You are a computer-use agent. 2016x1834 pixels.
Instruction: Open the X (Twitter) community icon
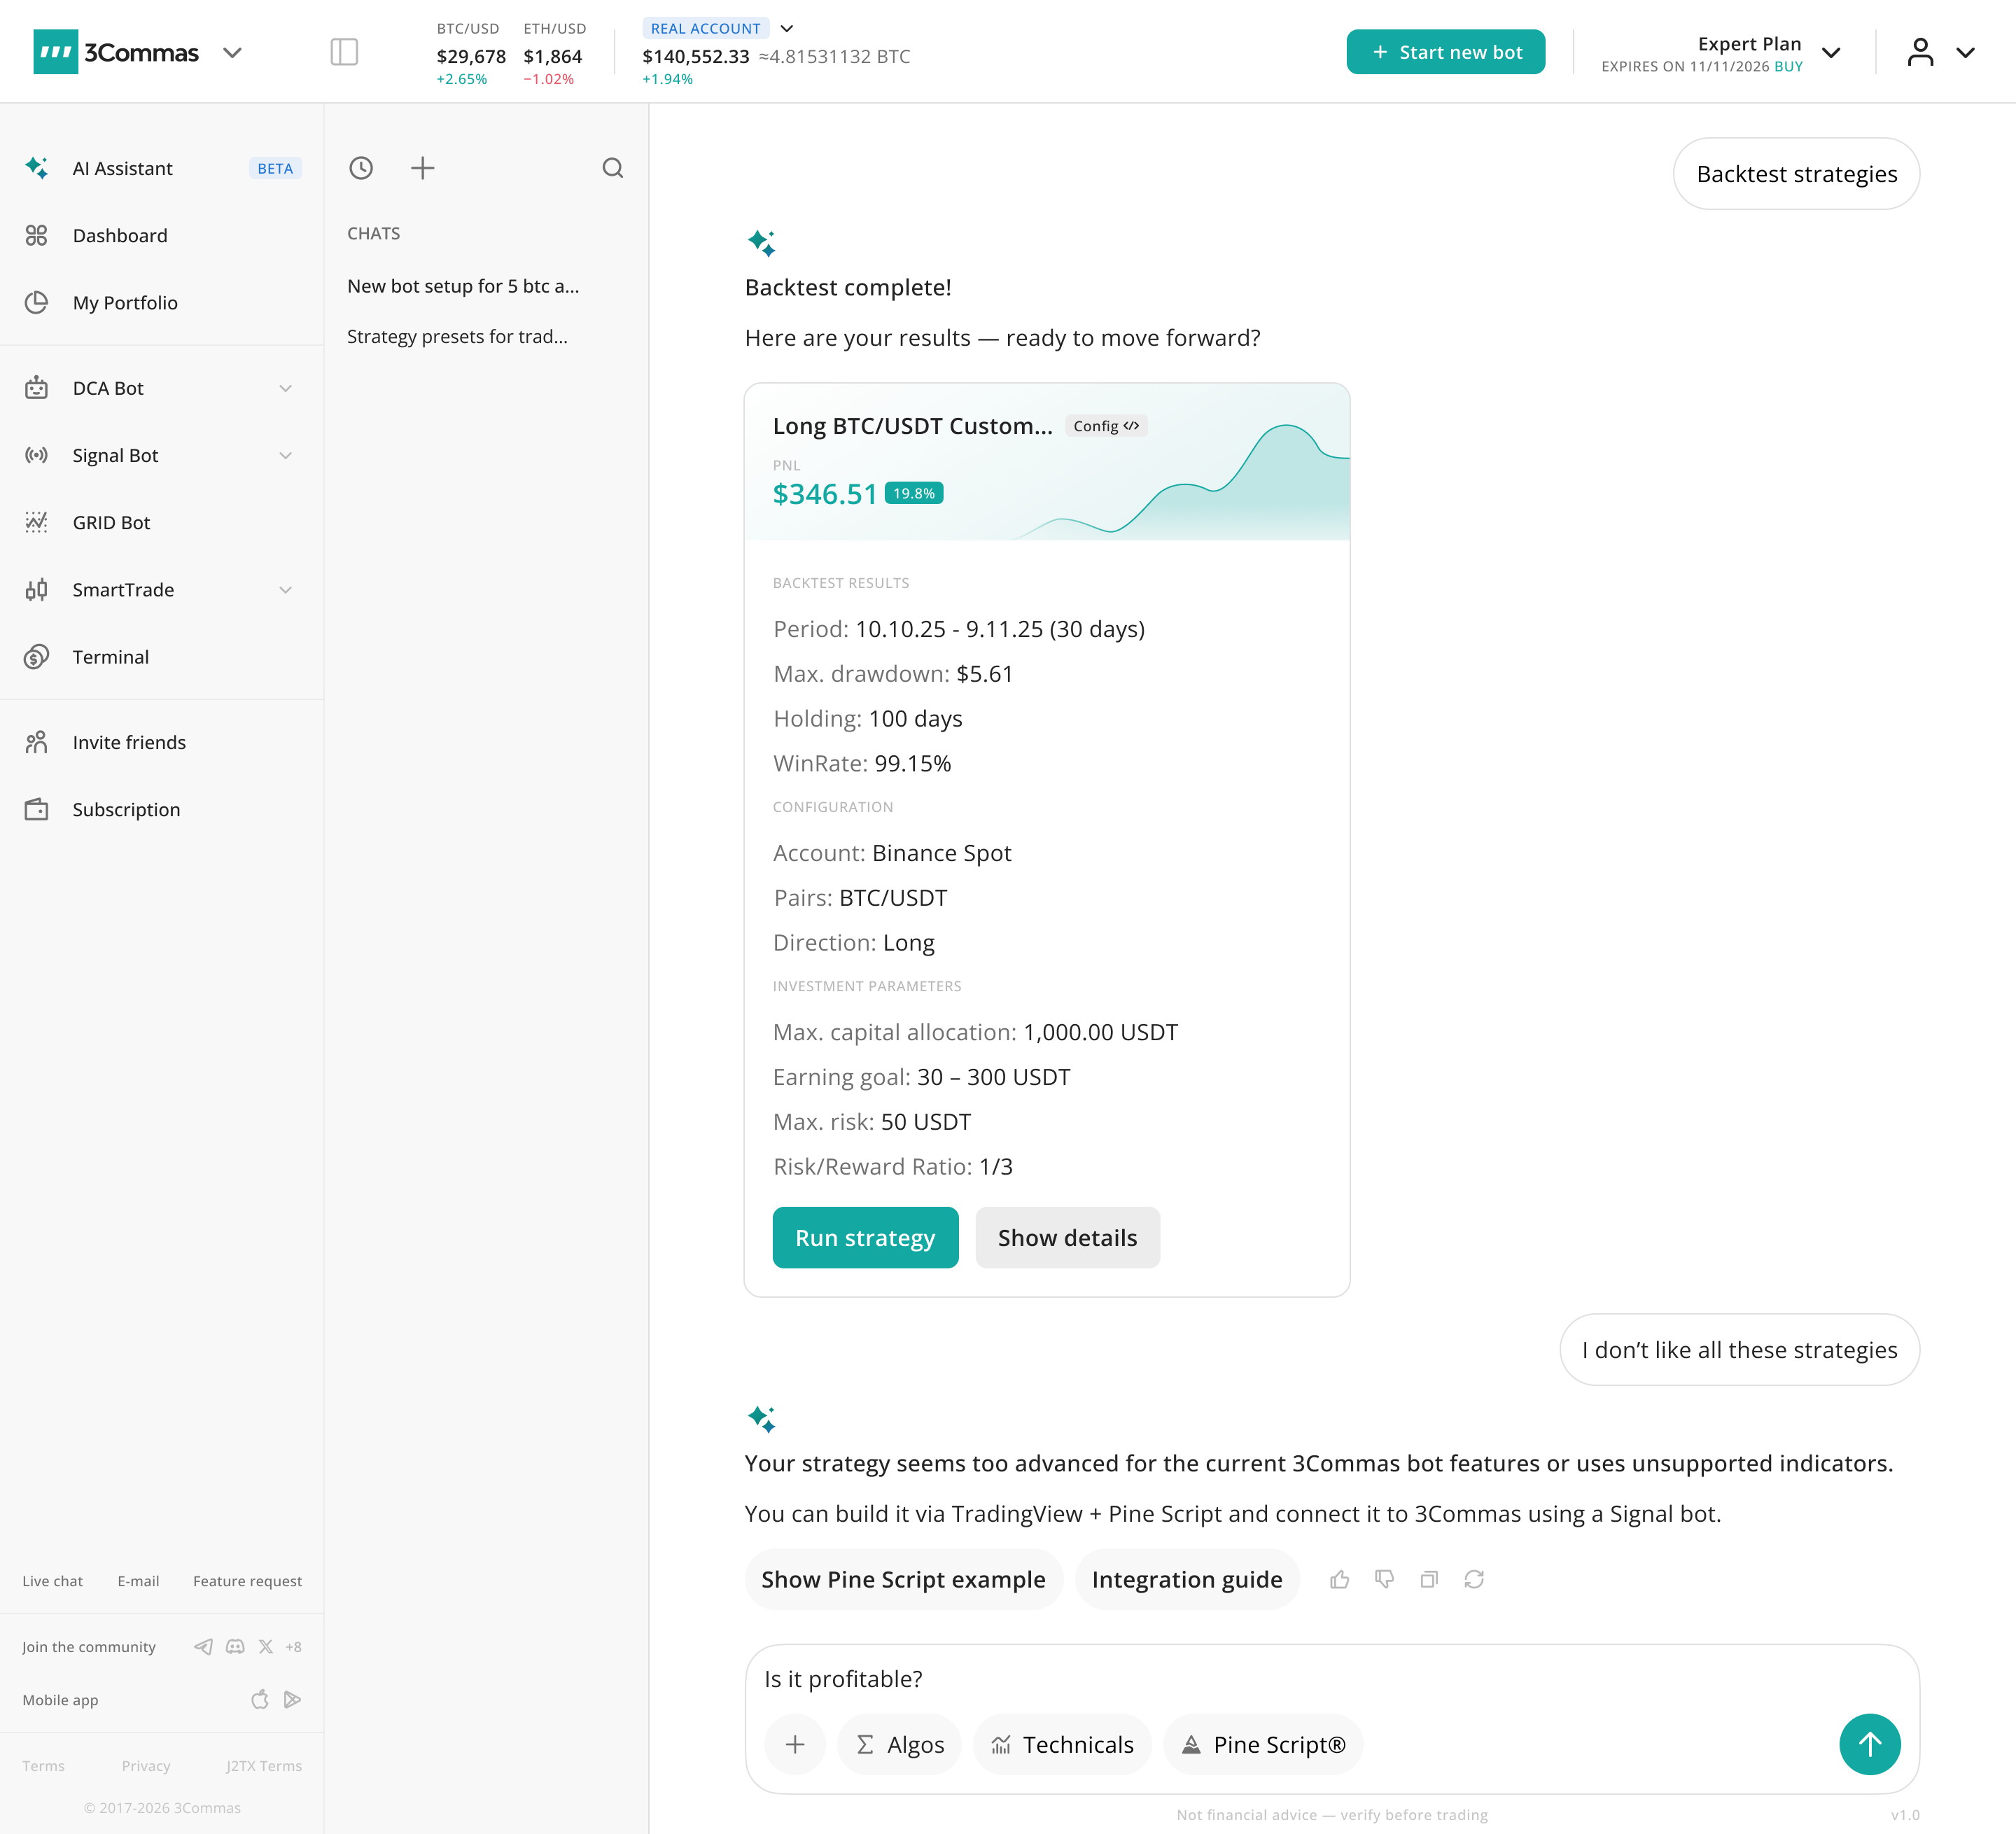(x=266, y=1646)
